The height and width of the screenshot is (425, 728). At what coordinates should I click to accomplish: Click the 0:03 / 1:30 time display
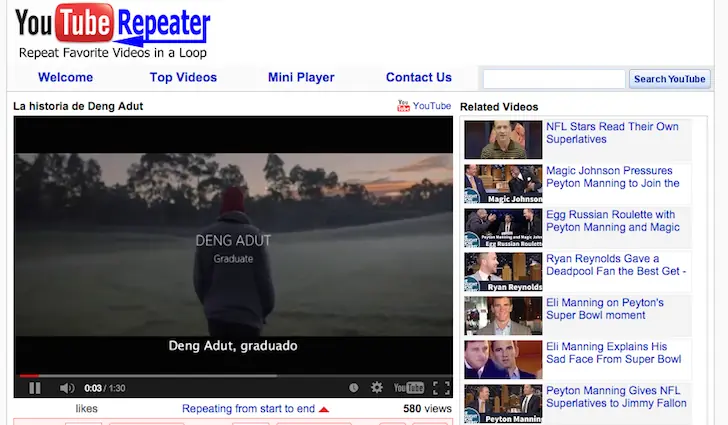[x=105, y=388]
